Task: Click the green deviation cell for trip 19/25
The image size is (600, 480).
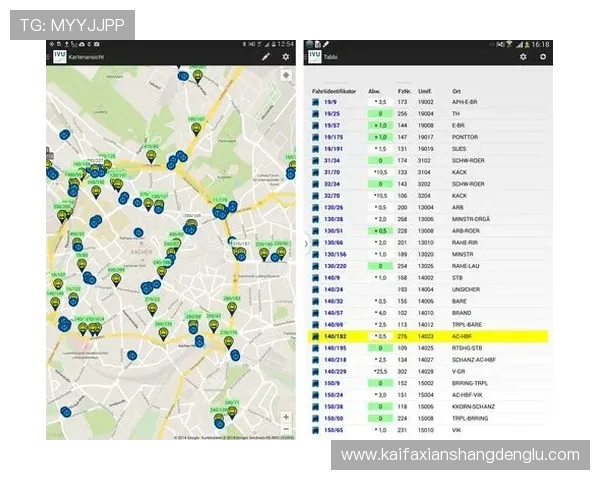Action: [x=379, y=114]
